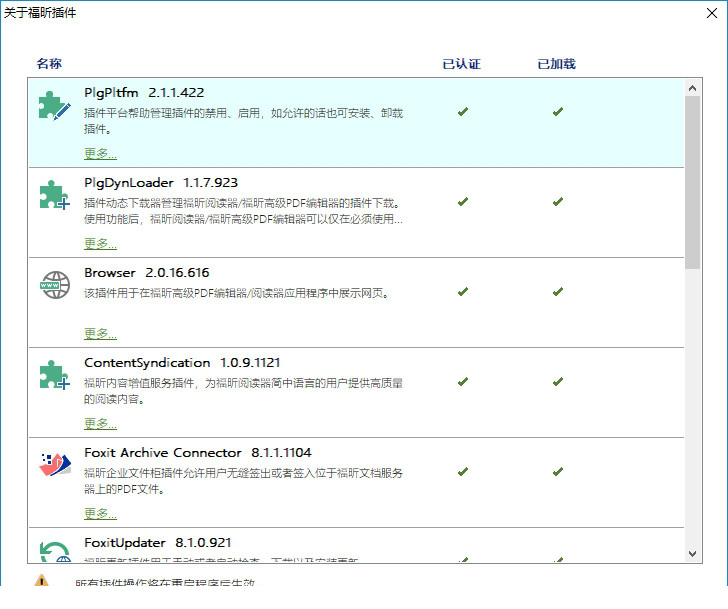Screen dimensions: 728x609
Task: Click the ContentSyndication description text
Action: [243, 391]
